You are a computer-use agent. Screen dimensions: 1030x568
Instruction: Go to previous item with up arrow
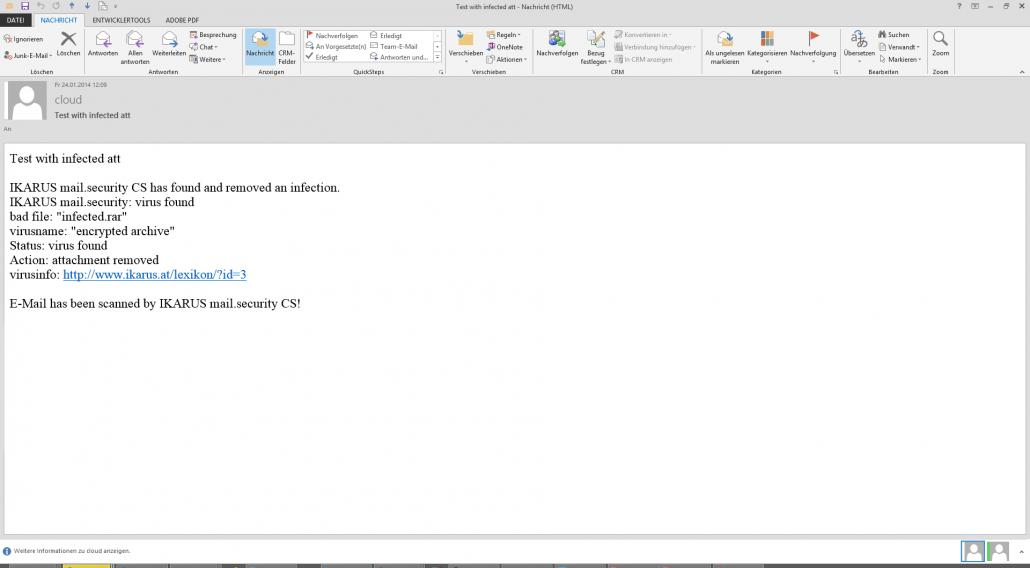coord(72,7)
